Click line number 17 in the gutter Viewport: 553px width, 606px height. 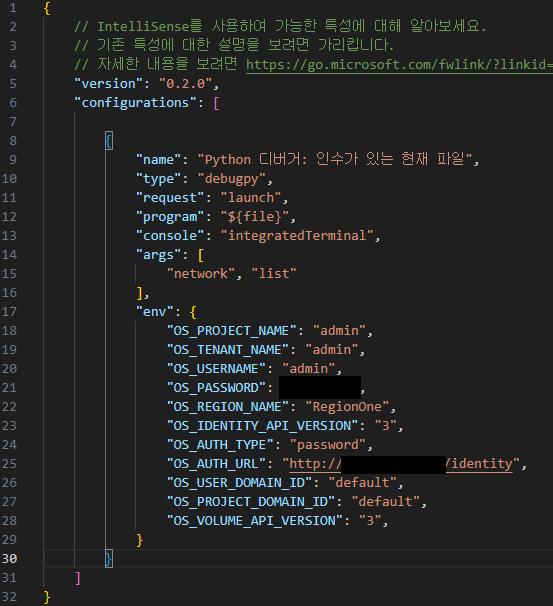(9, 312)
